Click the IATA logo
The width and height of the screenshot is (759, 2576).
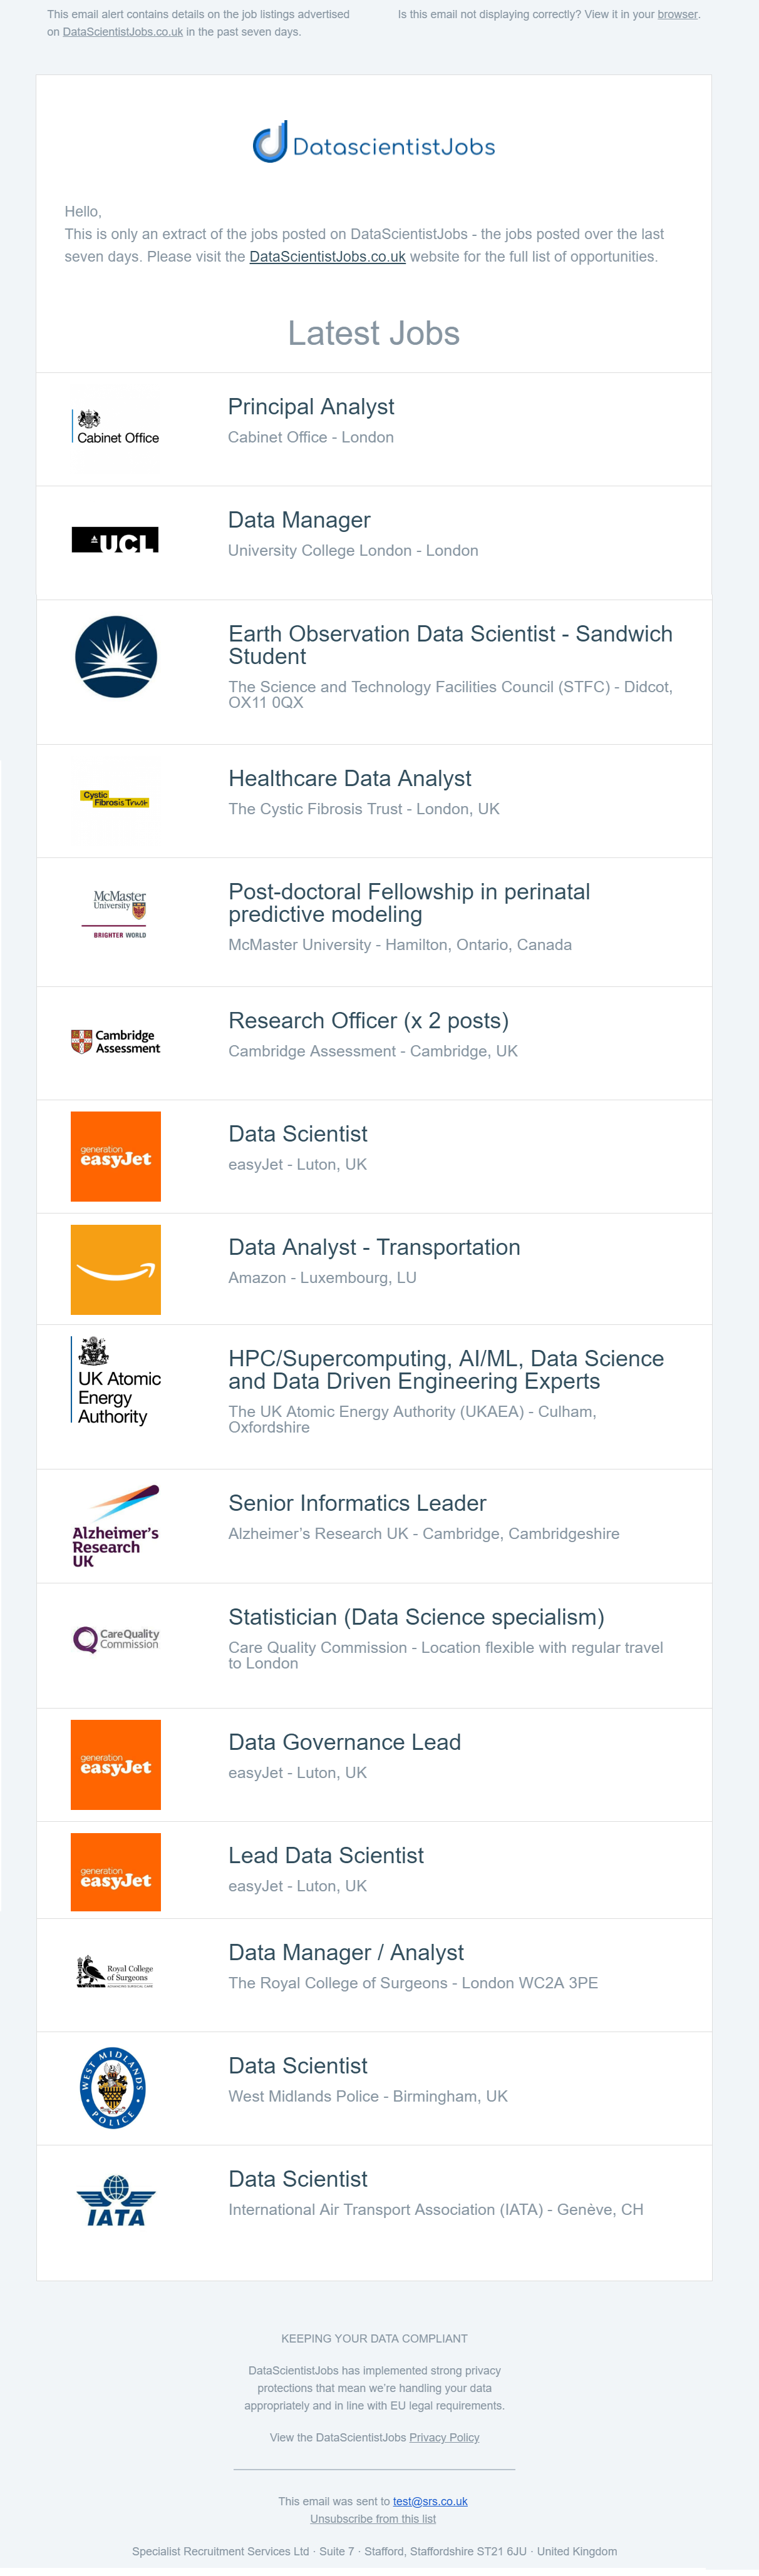pyautogui.click(x=116, y=2201)
